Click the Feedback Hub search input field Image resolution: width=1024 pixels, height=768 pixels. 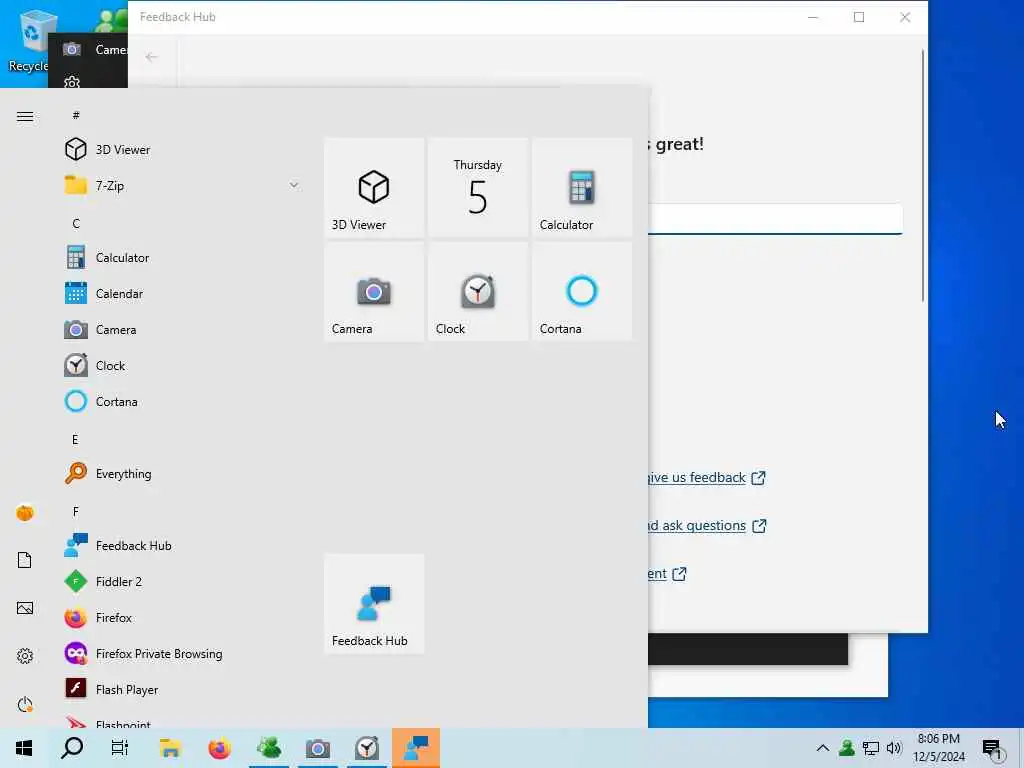pyautogui.click(x=775, y=219)
